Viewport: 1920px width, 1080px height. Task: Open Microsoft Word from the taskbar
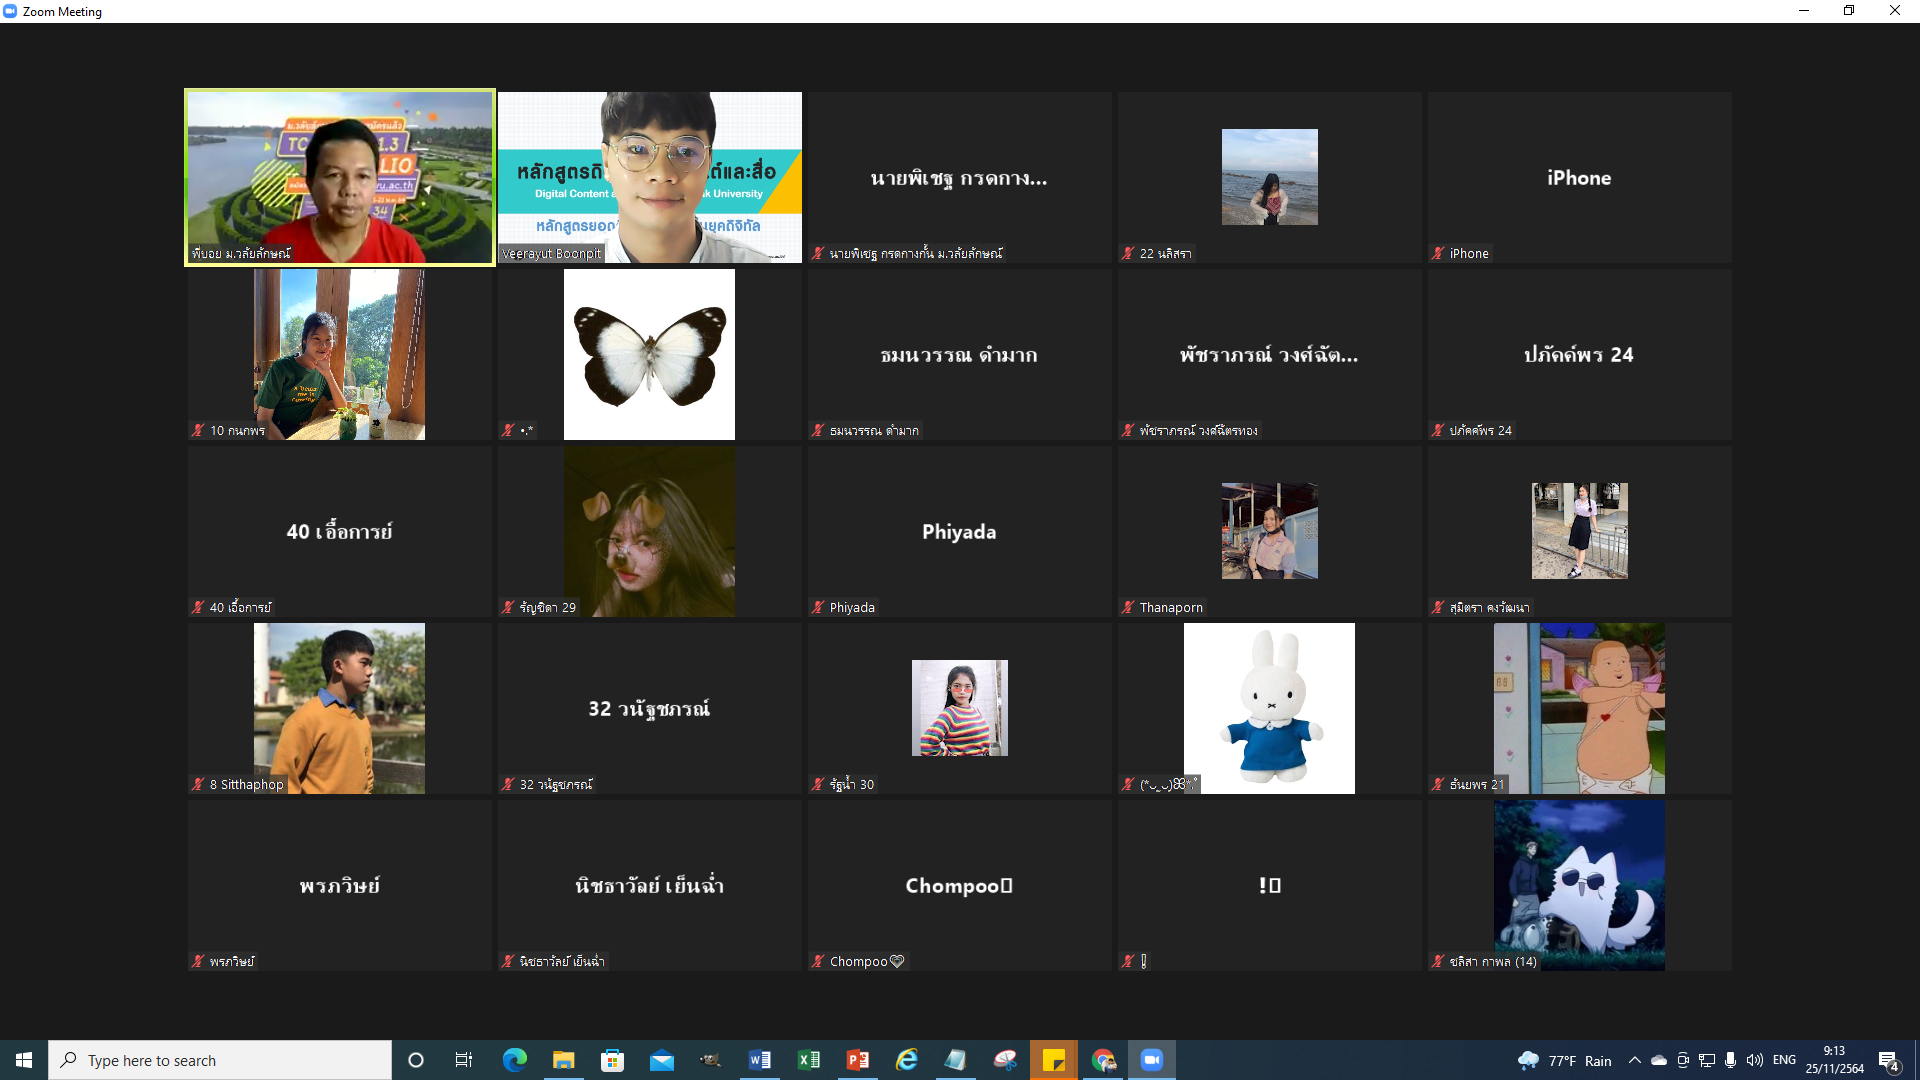pos(760,1060)
